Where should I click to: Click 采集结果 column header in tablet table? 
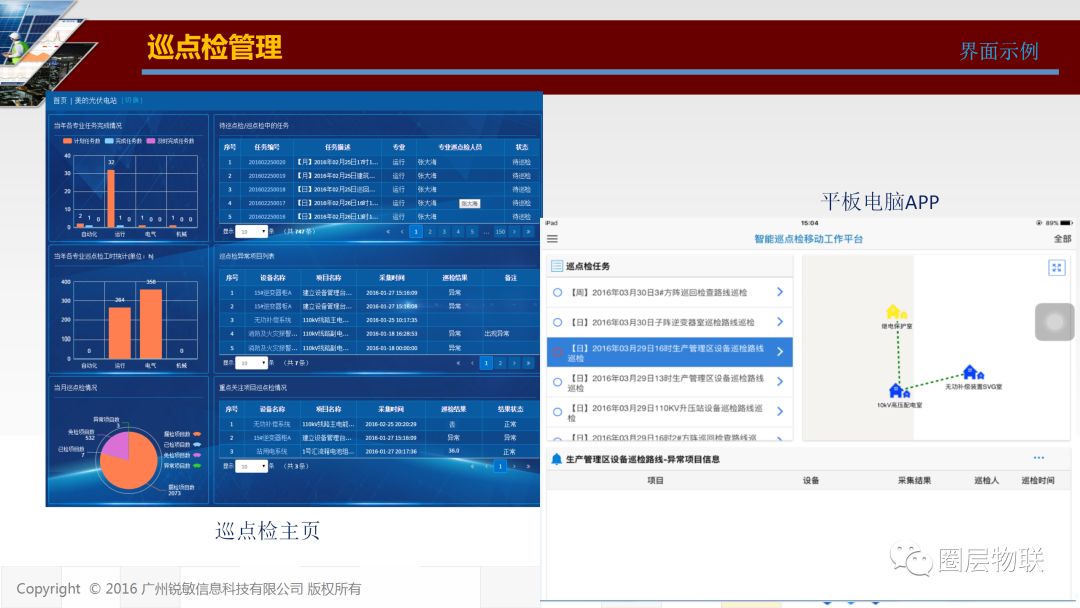pos(914,480)
